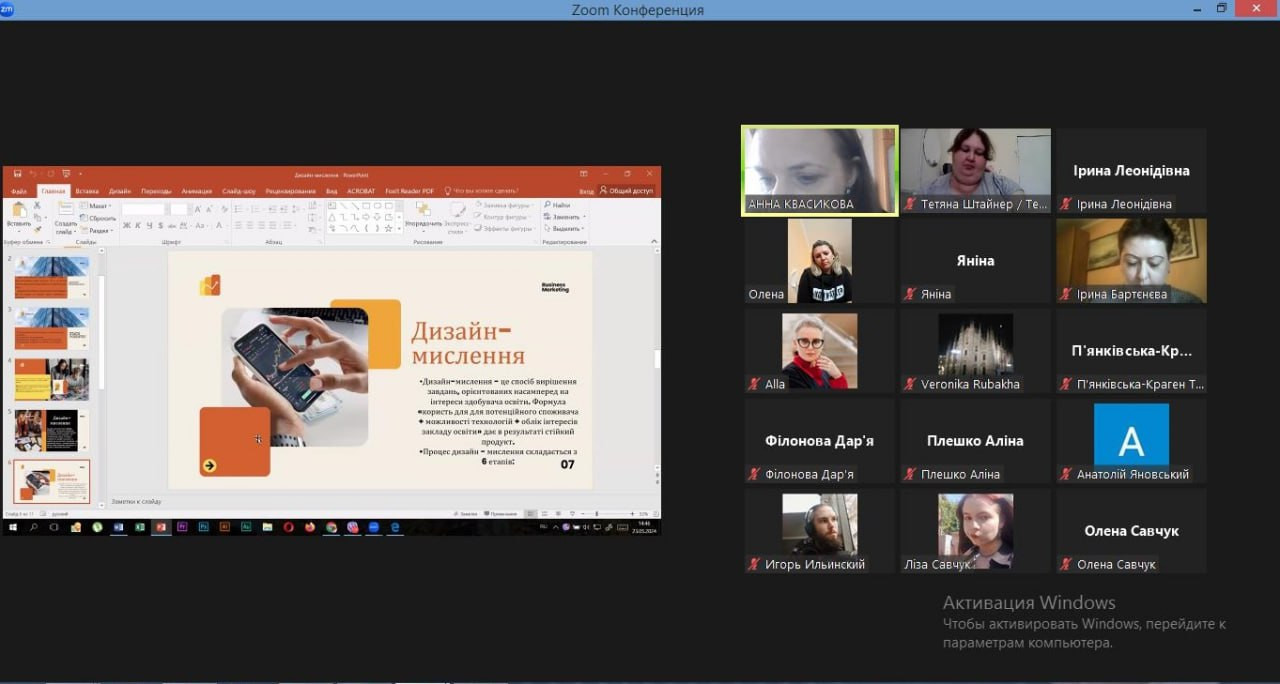Switch to the ACROBAT ribbon tab
Viewport: 1280px width, 684px height.
(361, 191)
